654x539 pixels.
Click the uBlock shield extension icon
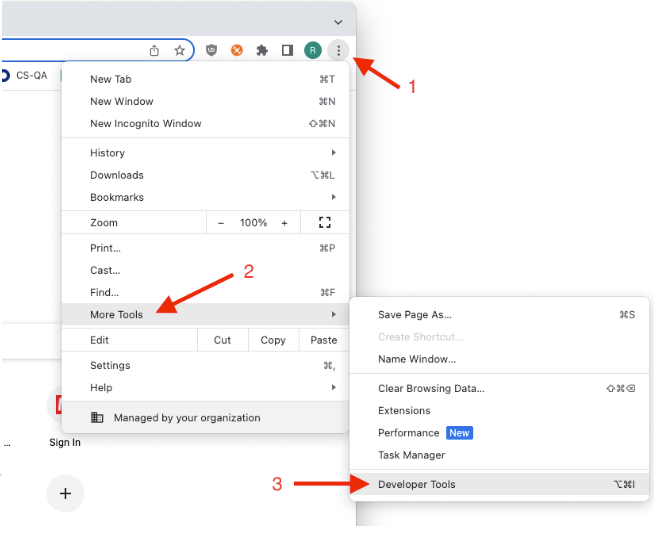211,50
